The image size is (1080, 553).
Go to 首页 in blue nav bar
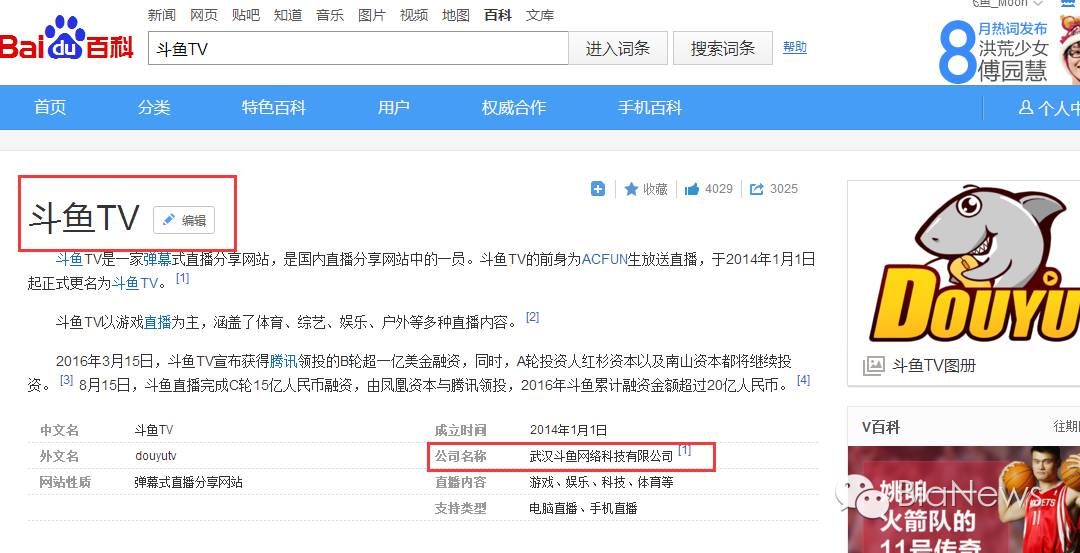(50, 107)
